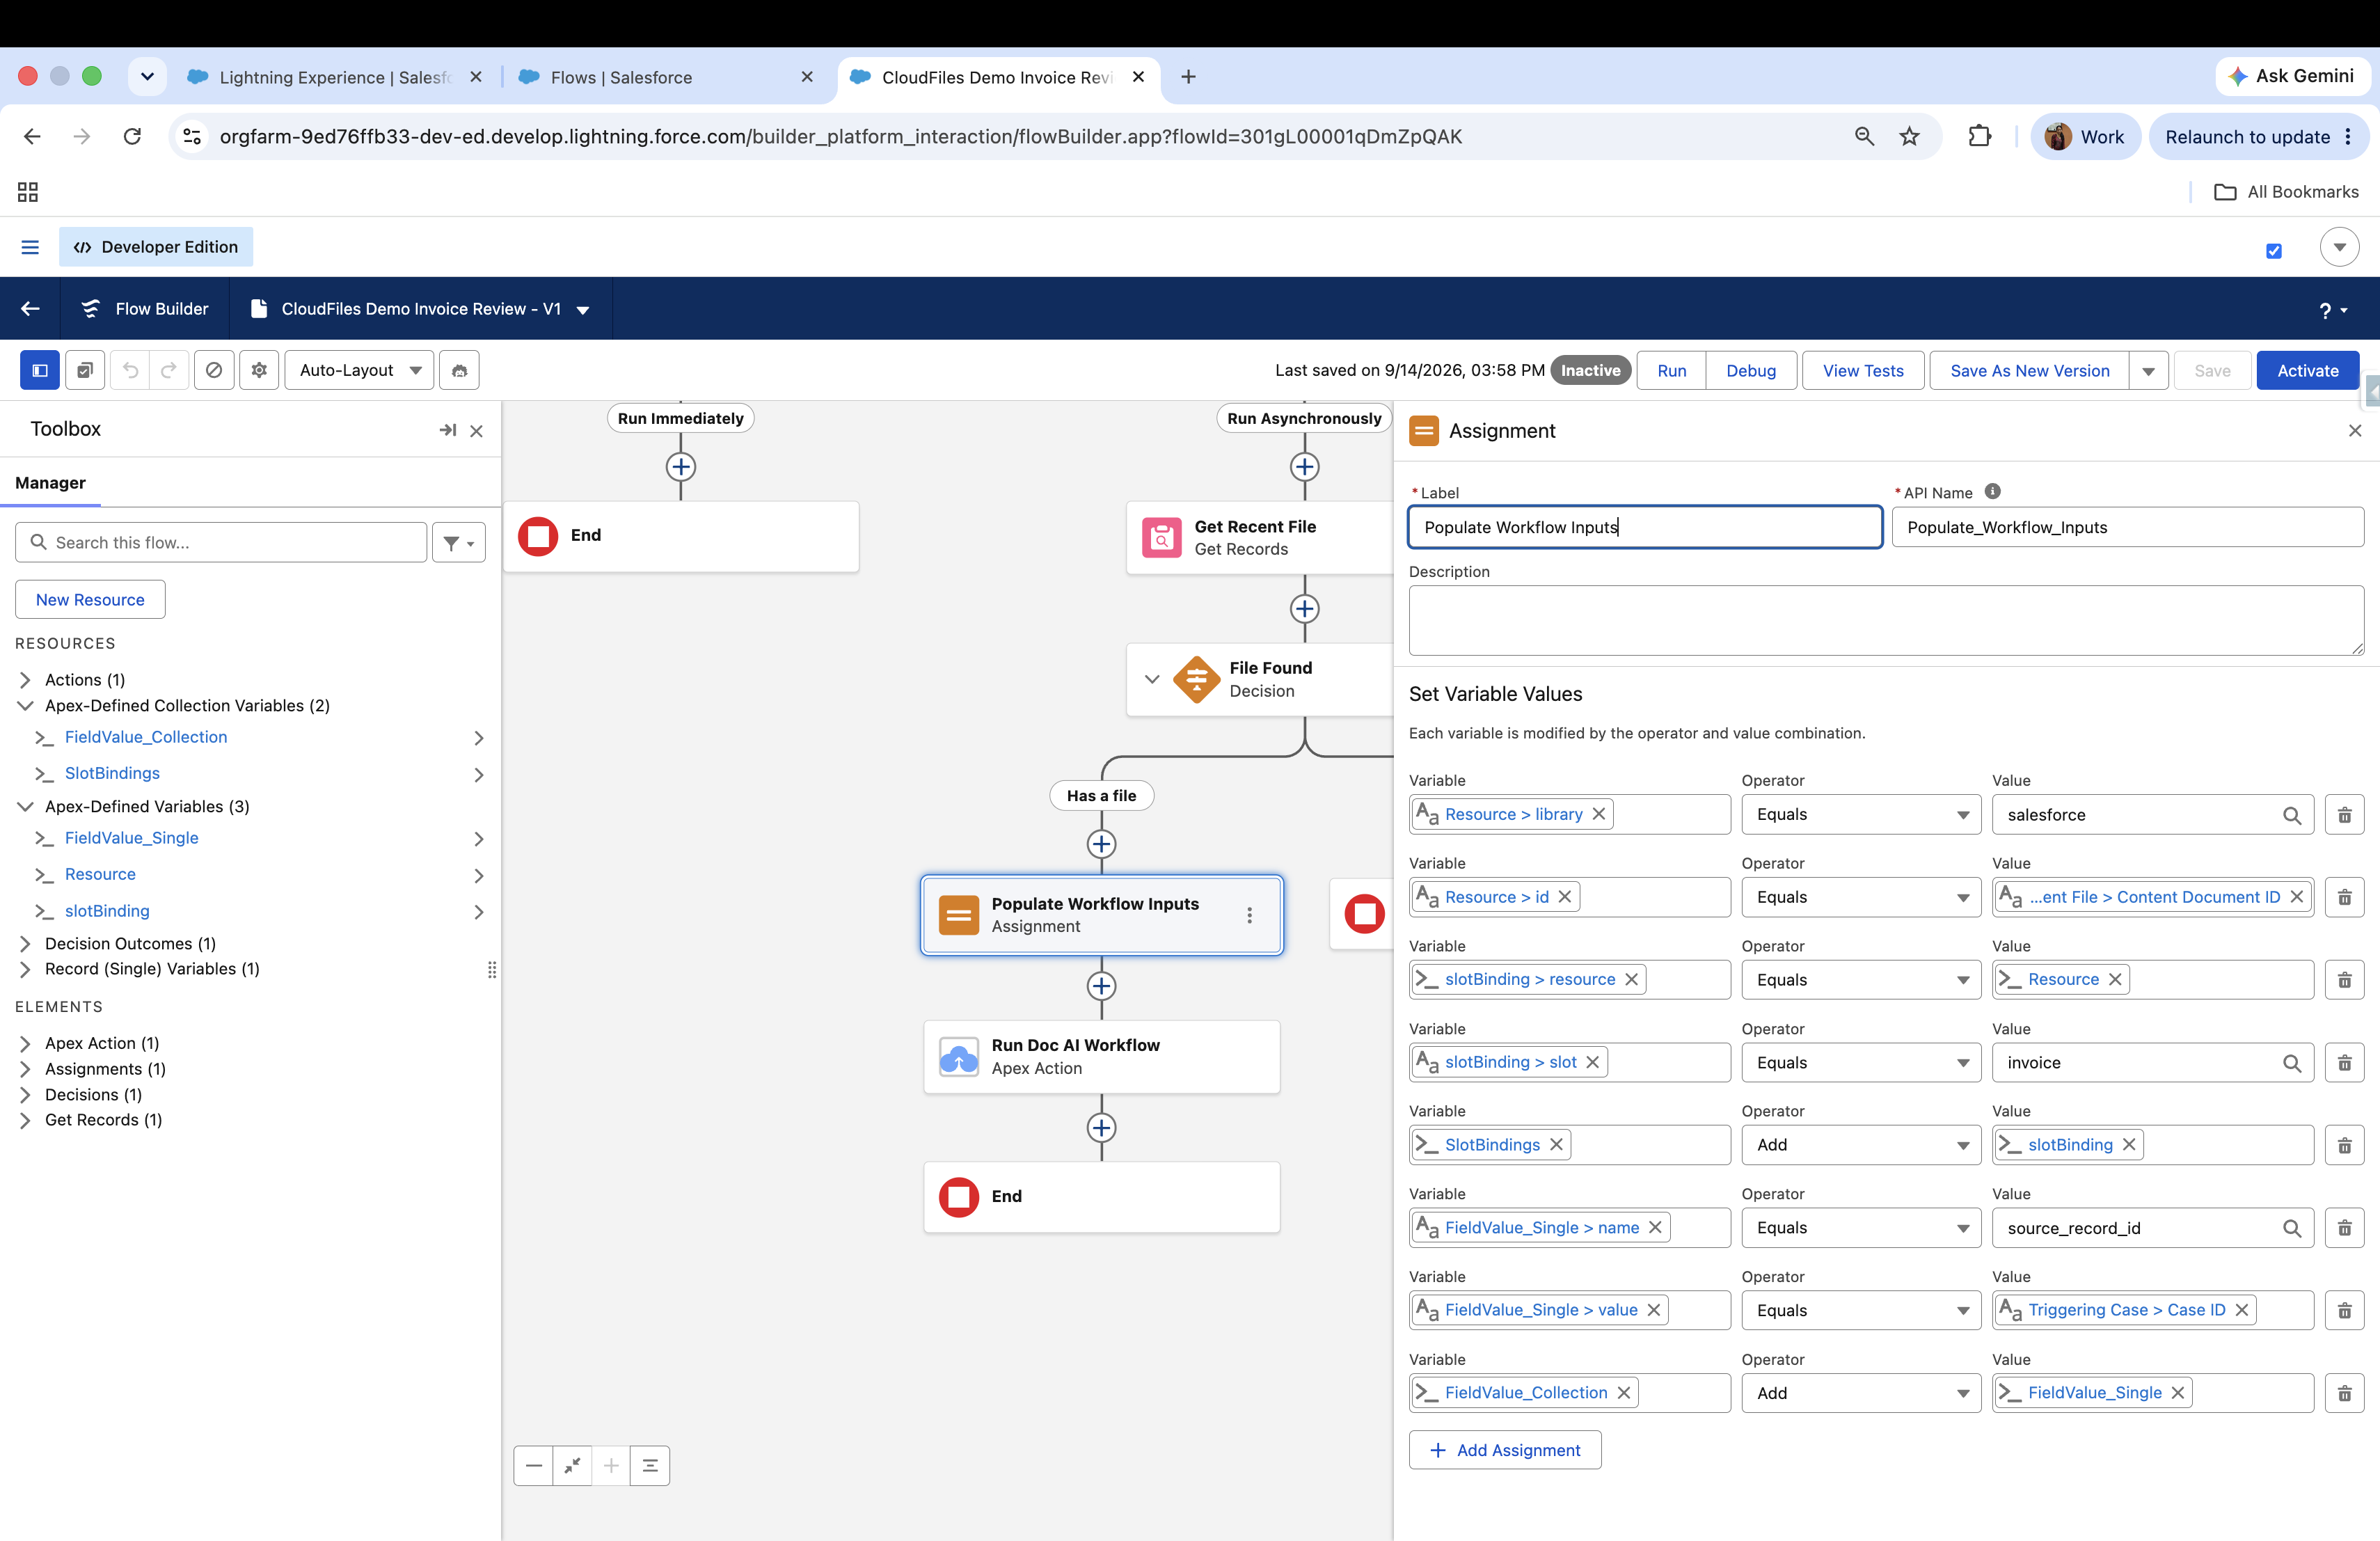Close the Toolbox panel
Viewport: 2380px width, 1541px height.
[x=476, y=431]
